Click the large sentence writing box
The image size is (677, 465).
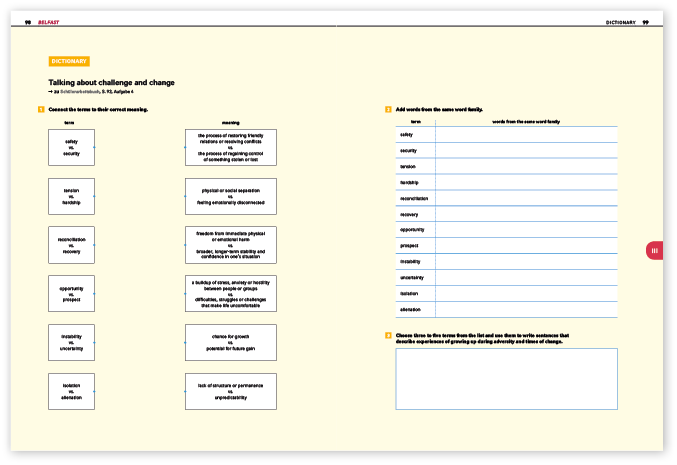506,379
